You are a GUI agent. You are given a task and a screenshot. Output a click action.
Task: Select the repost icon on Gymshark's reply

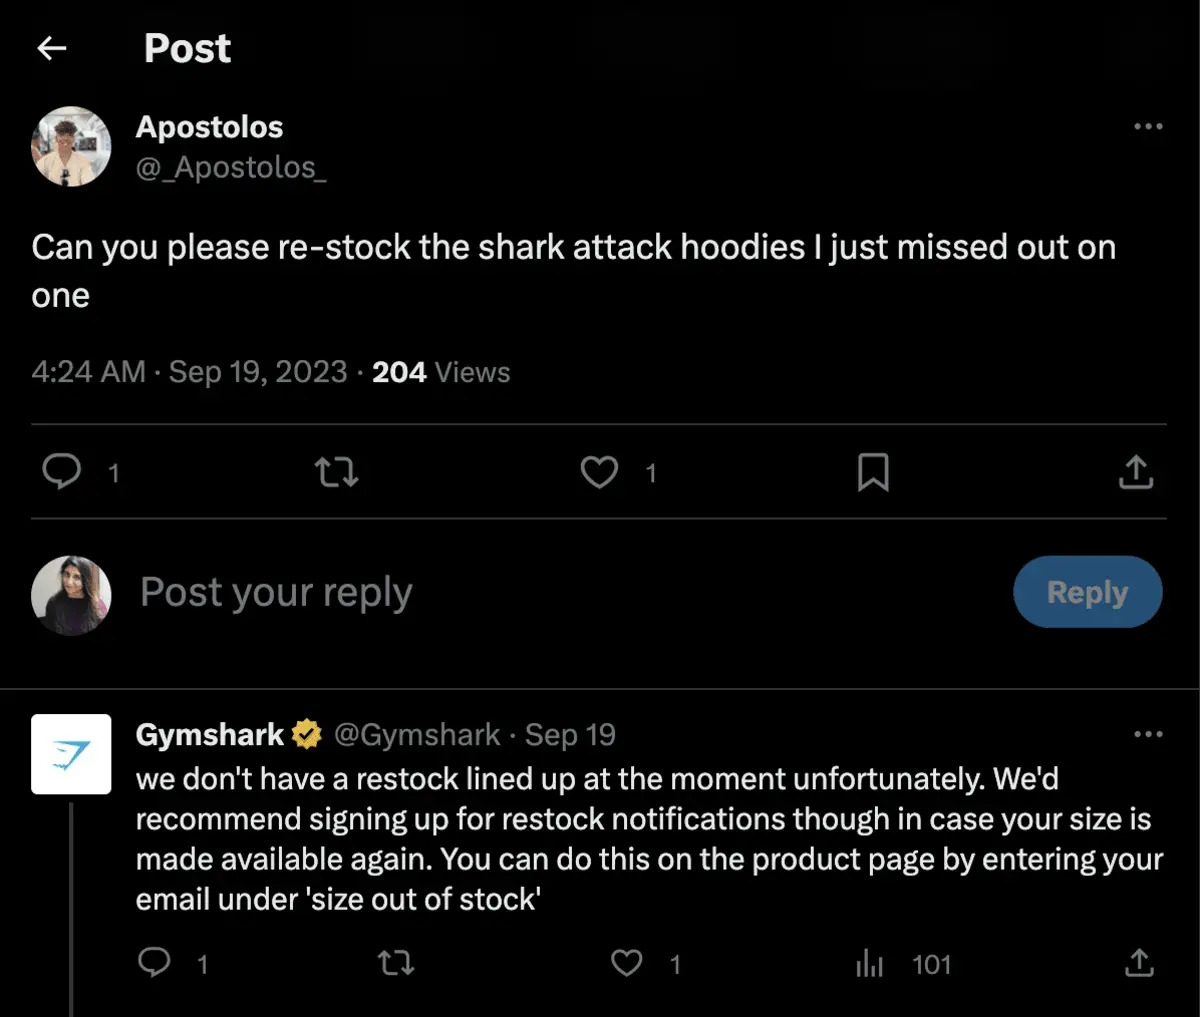(396, 963)
